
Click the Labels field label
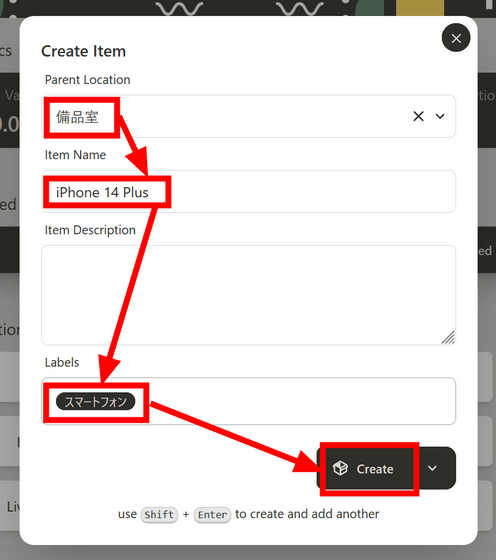(62, 362)
